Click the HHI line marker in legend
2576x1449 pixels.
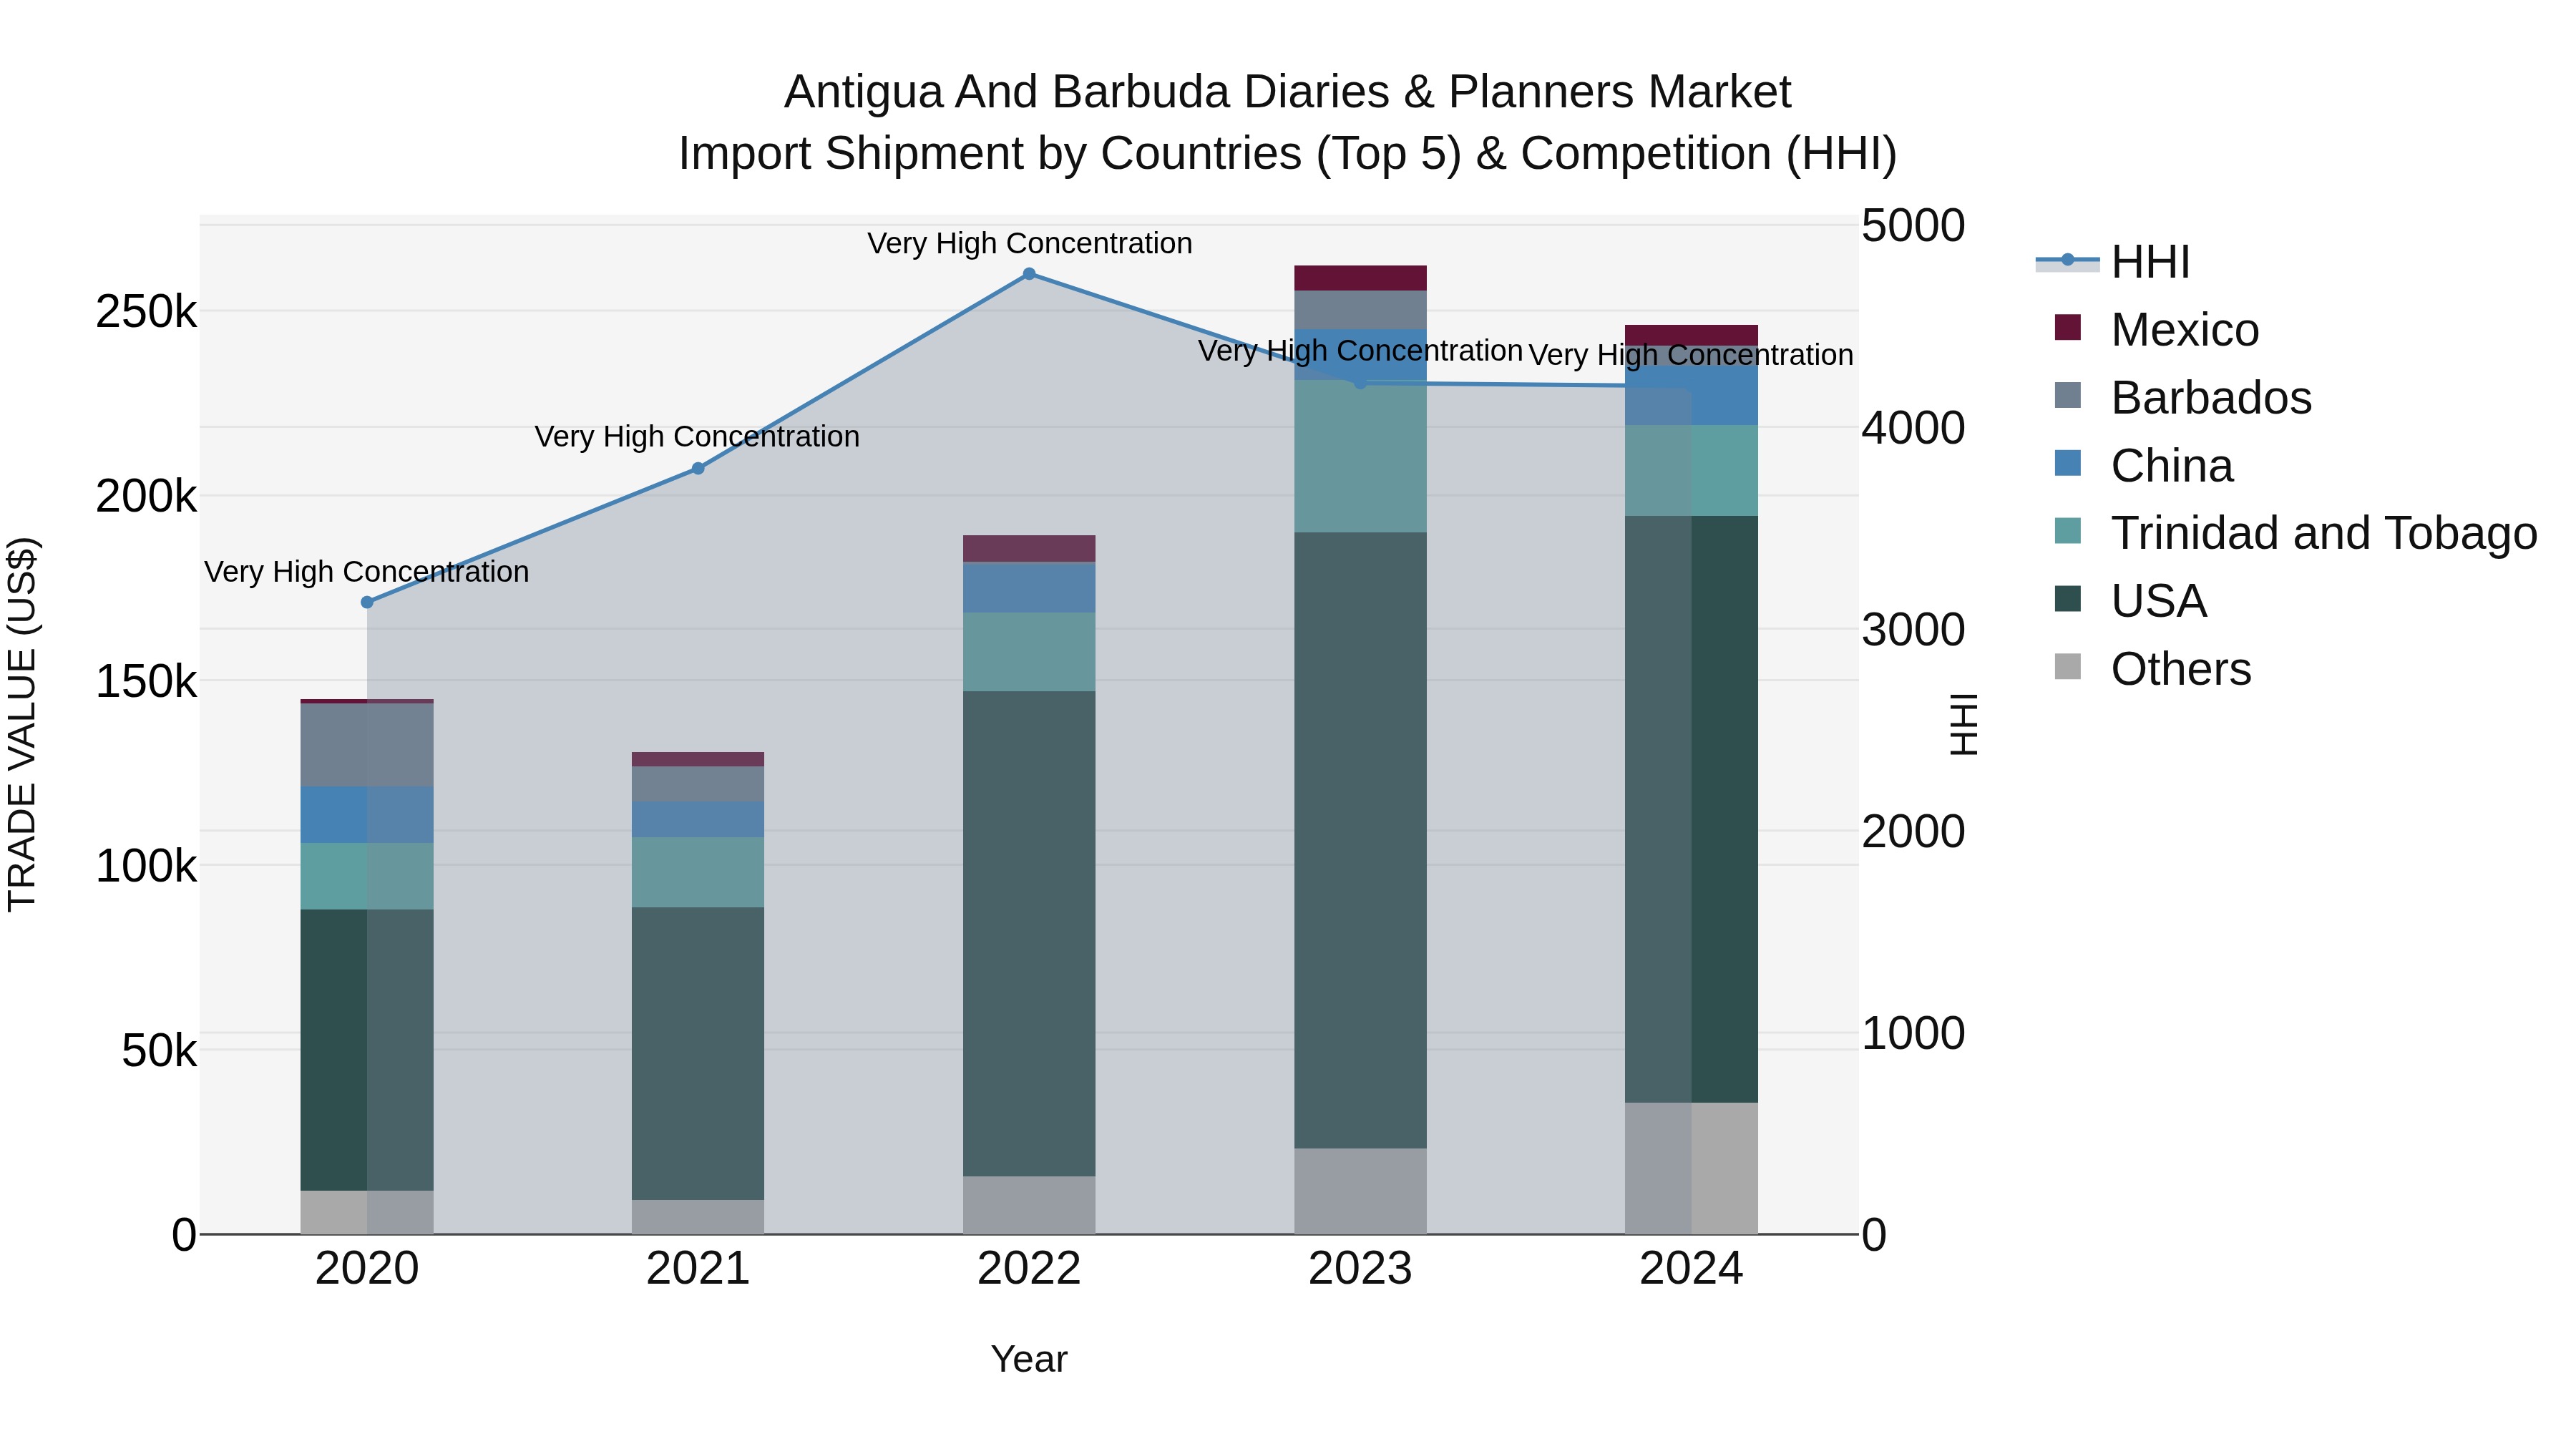pyautogui.click(x=2067, y=260)
